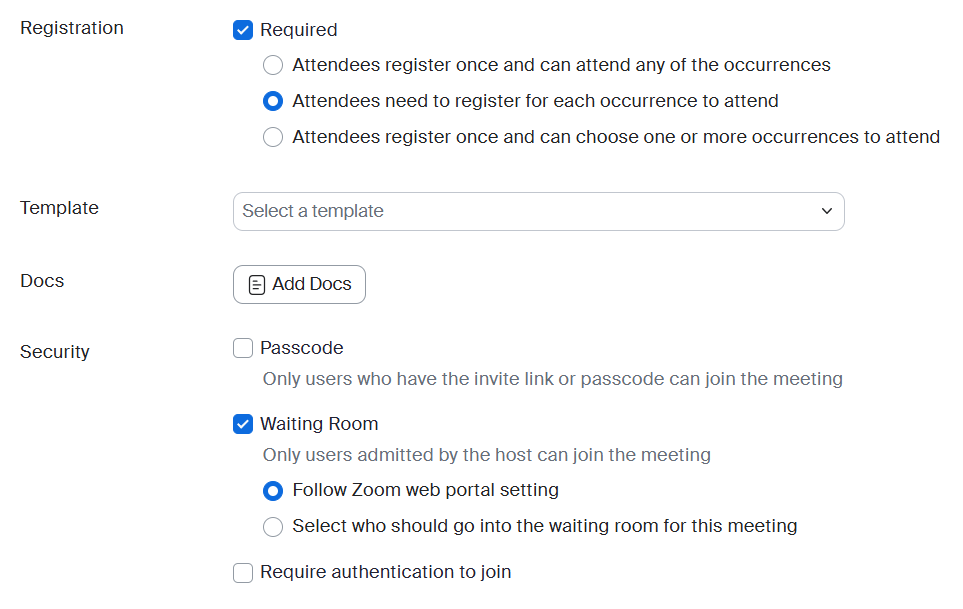Screen dimensions: 963x609
Task: Click the Security section label
Action: click(x=55, y=352)
